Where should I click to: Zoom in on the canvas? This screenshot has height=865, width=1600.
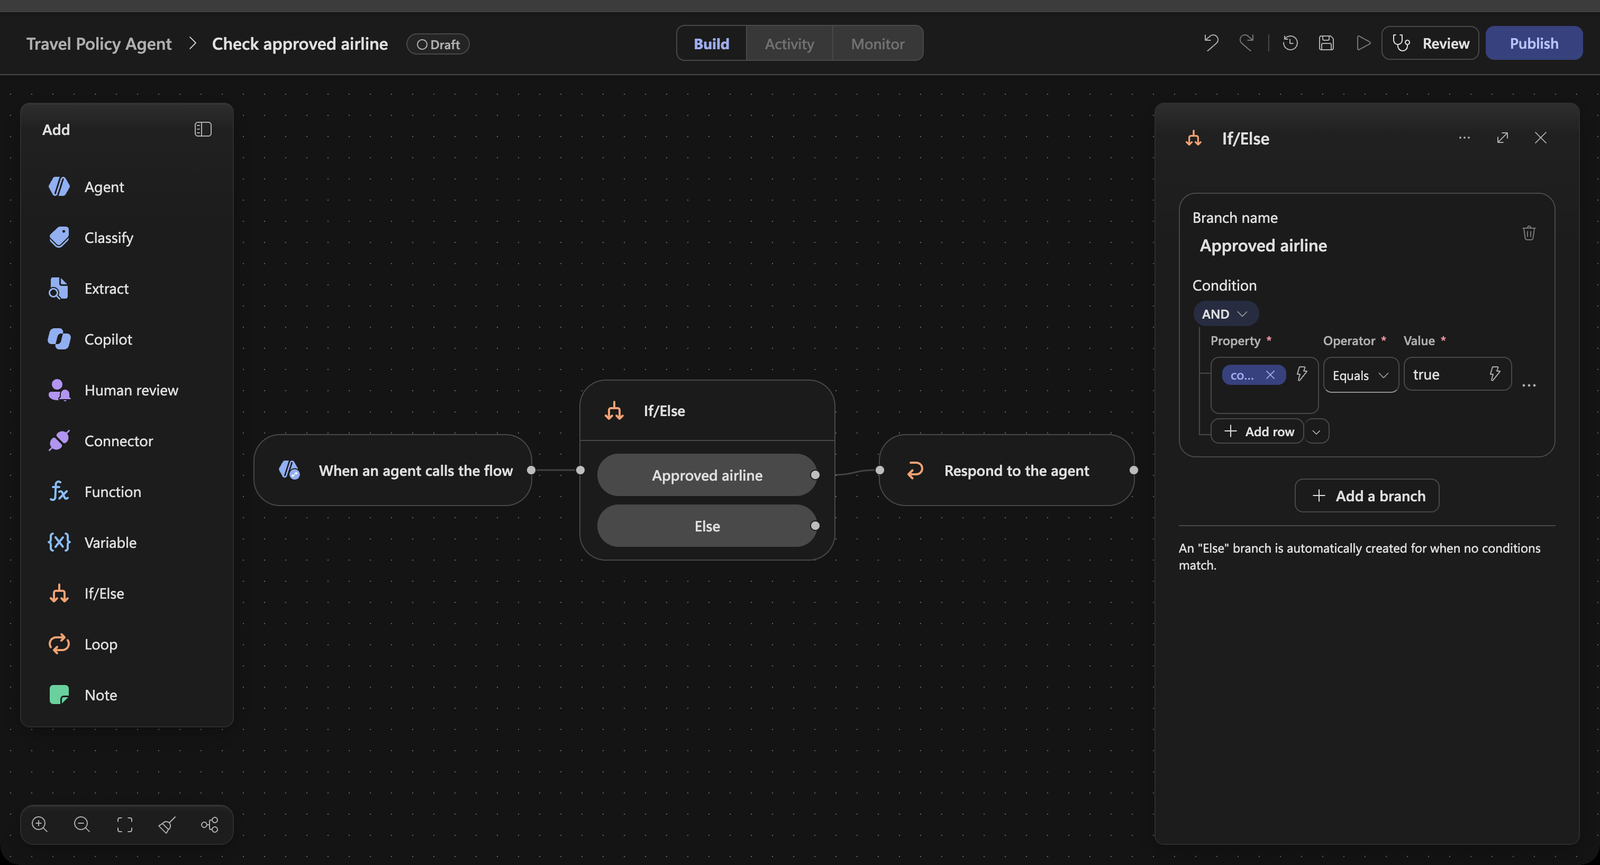tap(40, 825)
